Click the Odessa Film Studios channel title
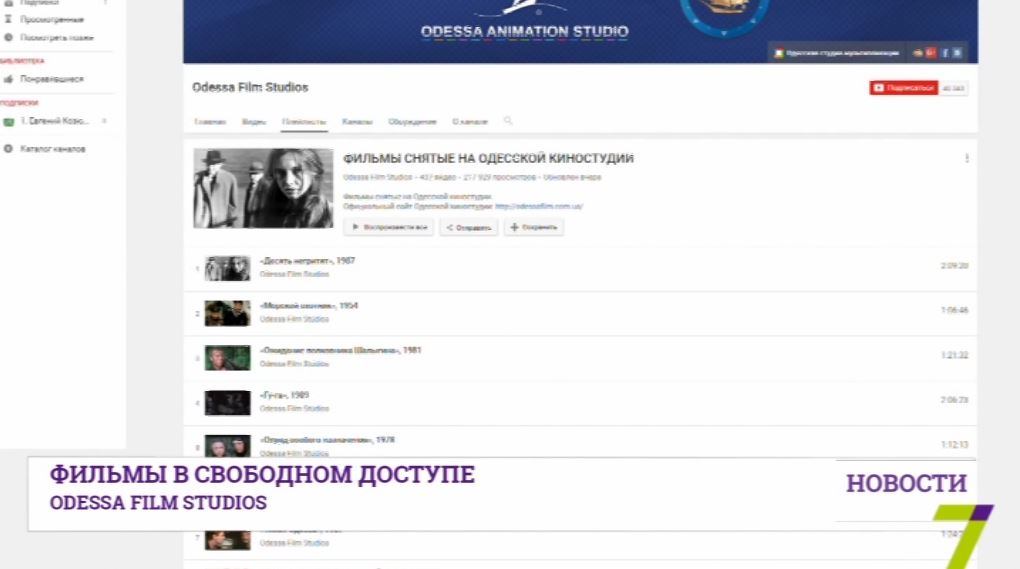Viewport: 1020px width, 569px height. (x=250, y=87)
